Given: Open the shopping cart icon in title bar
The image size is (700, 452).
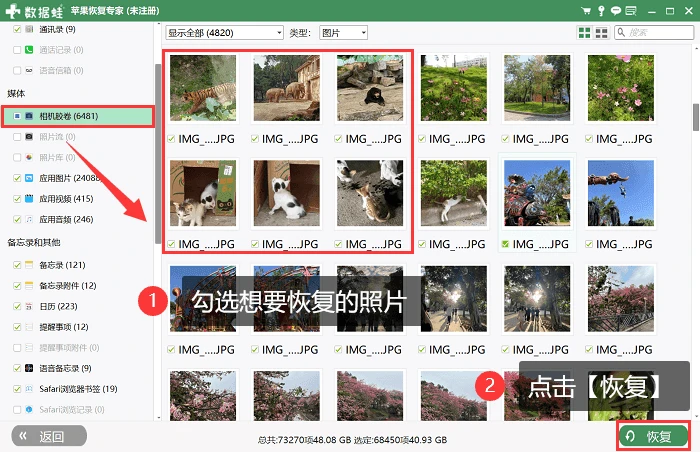Looking at the screenshot, I should pos(586,11).
